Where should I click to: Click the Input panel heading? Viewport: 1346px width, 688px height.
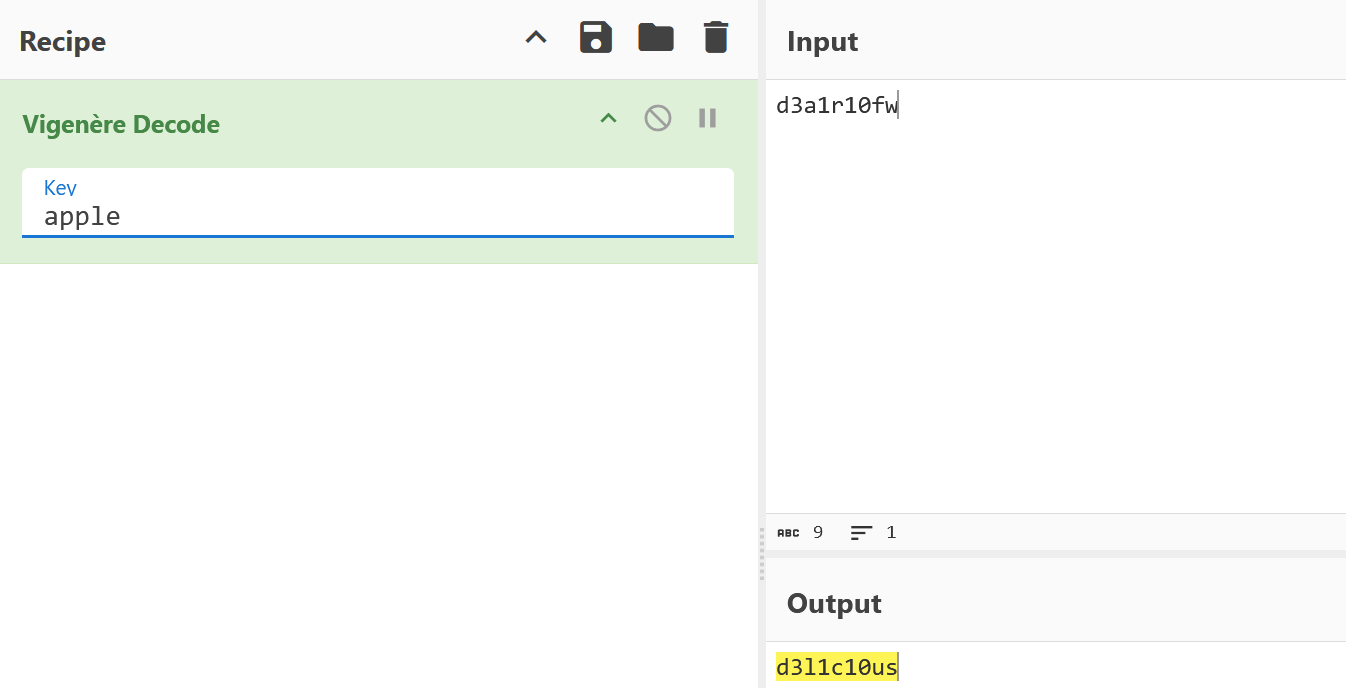click(x=822, y=41)
